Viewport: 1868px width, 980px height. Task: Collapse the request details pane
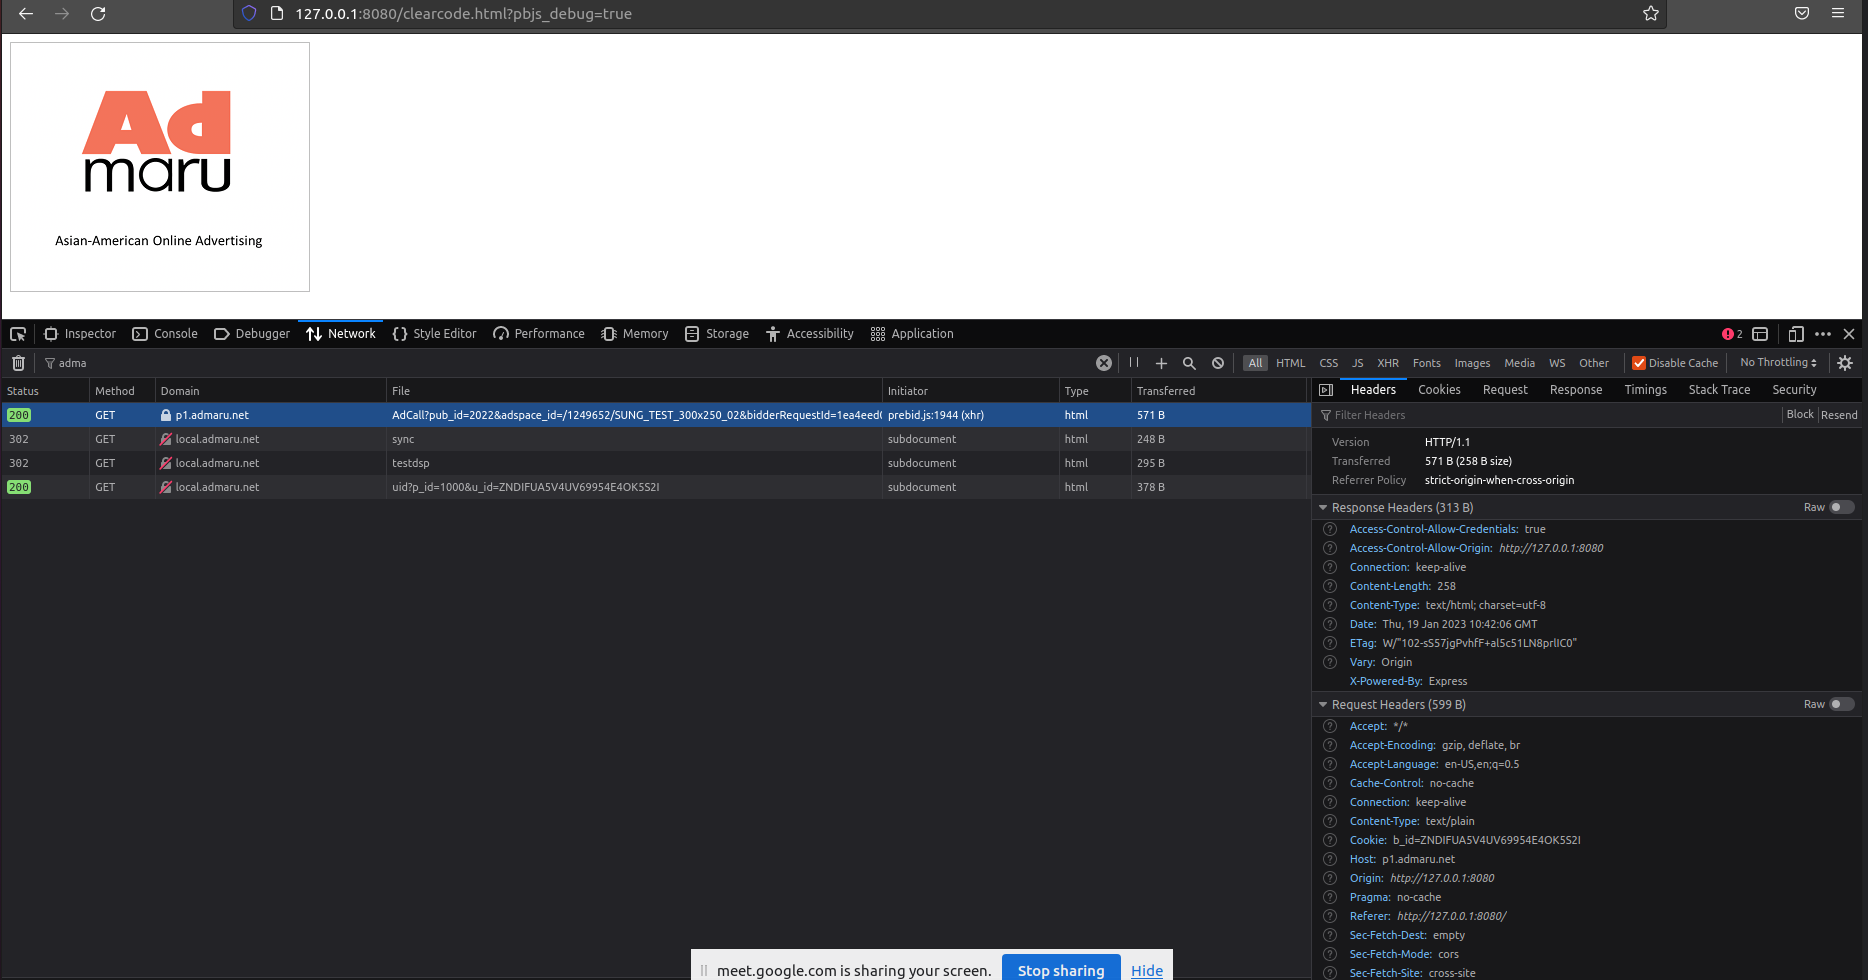(1326, 390)
